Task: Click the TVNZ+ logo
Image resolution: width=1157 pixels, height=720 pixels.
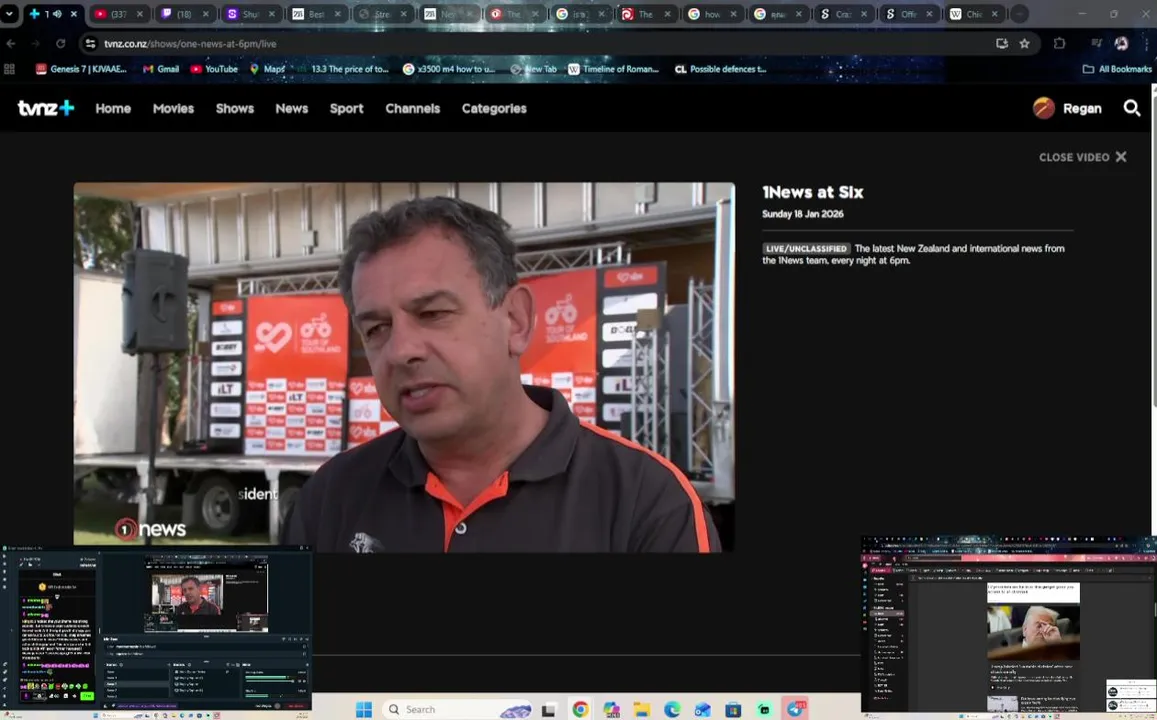Action: 46,108
